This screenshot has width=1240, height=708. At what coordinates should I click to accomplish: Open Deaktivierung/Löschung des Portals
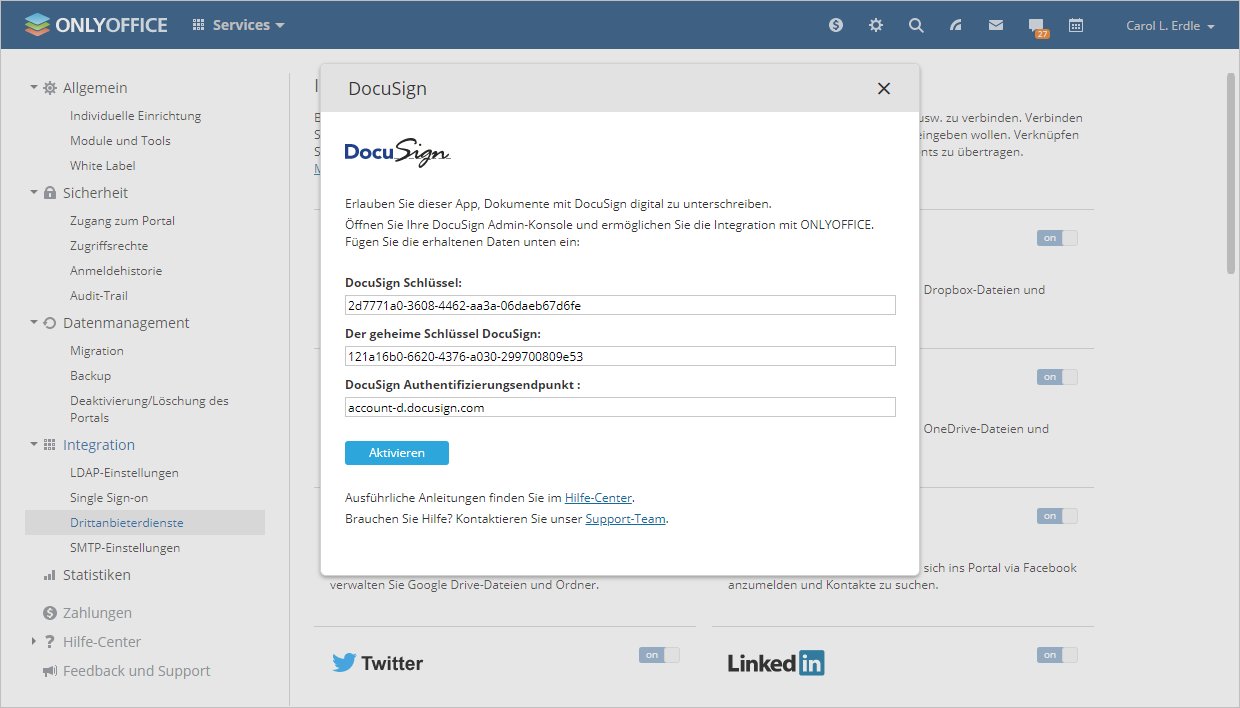pyautogui.click(x=149, y=409)
